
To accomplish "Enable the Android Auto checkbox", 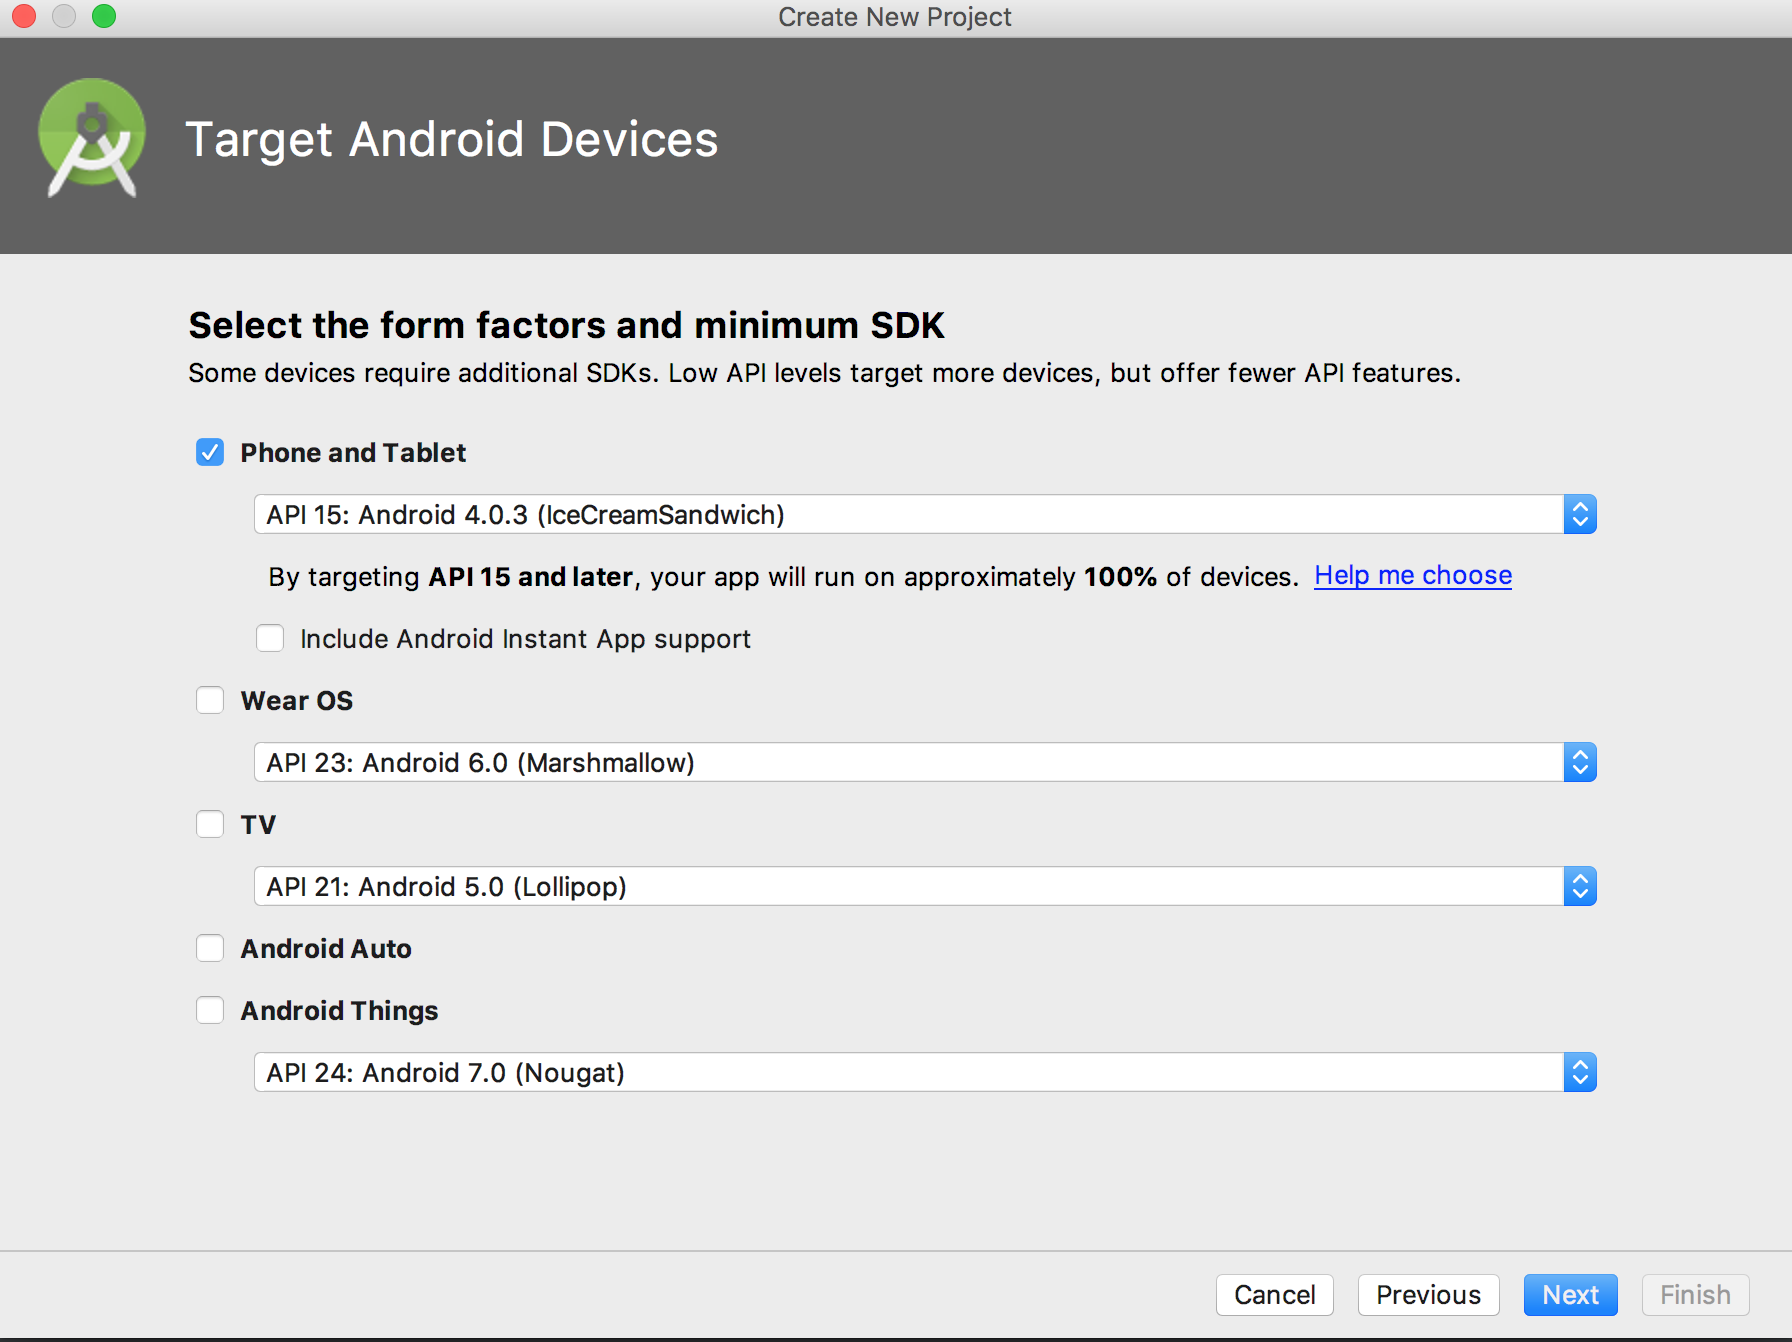I will point(210,949).
